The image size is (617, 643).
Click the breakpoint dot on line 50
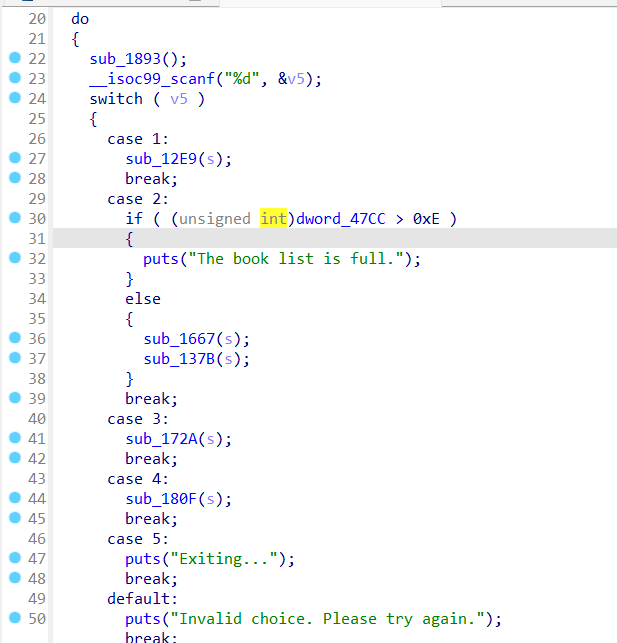[15, 618]
